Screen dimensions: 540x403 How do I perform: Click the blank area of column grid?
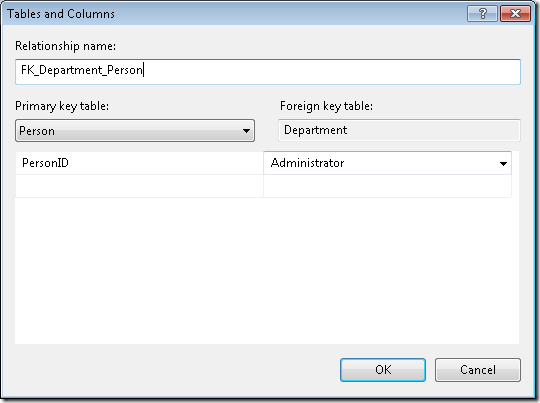pos(267,271)
